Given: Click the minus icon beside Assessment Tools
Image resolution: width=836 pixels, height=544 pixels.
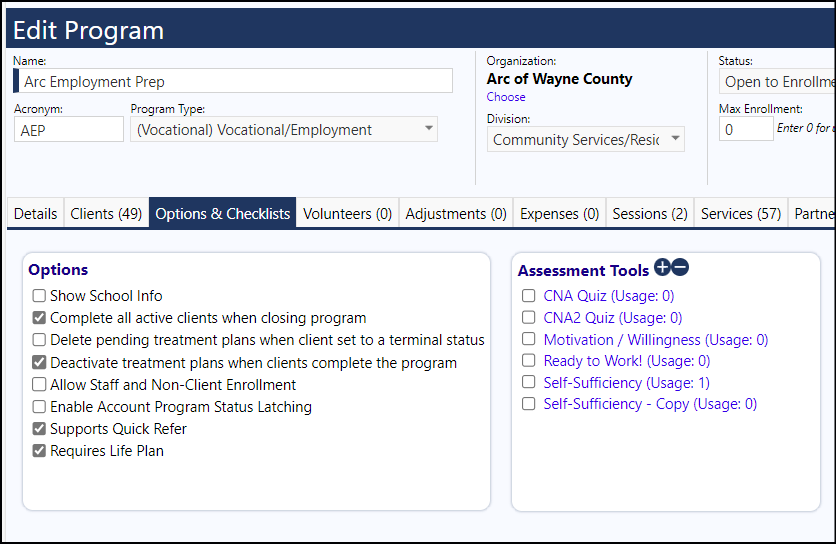Looking at the screenshot, I should click(x=680, y=267).
